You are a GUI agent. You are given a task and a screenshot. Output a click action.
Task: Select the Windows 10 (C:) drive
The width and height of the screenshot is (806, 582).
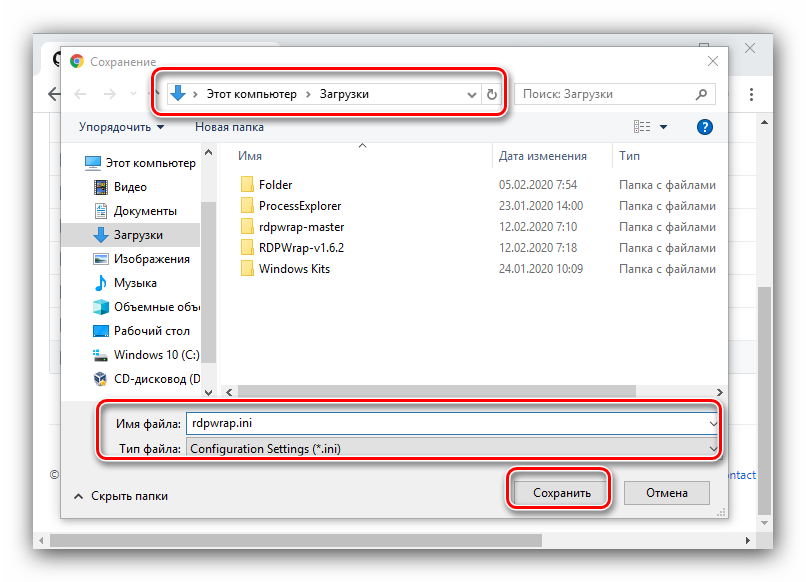click(156, 355)
